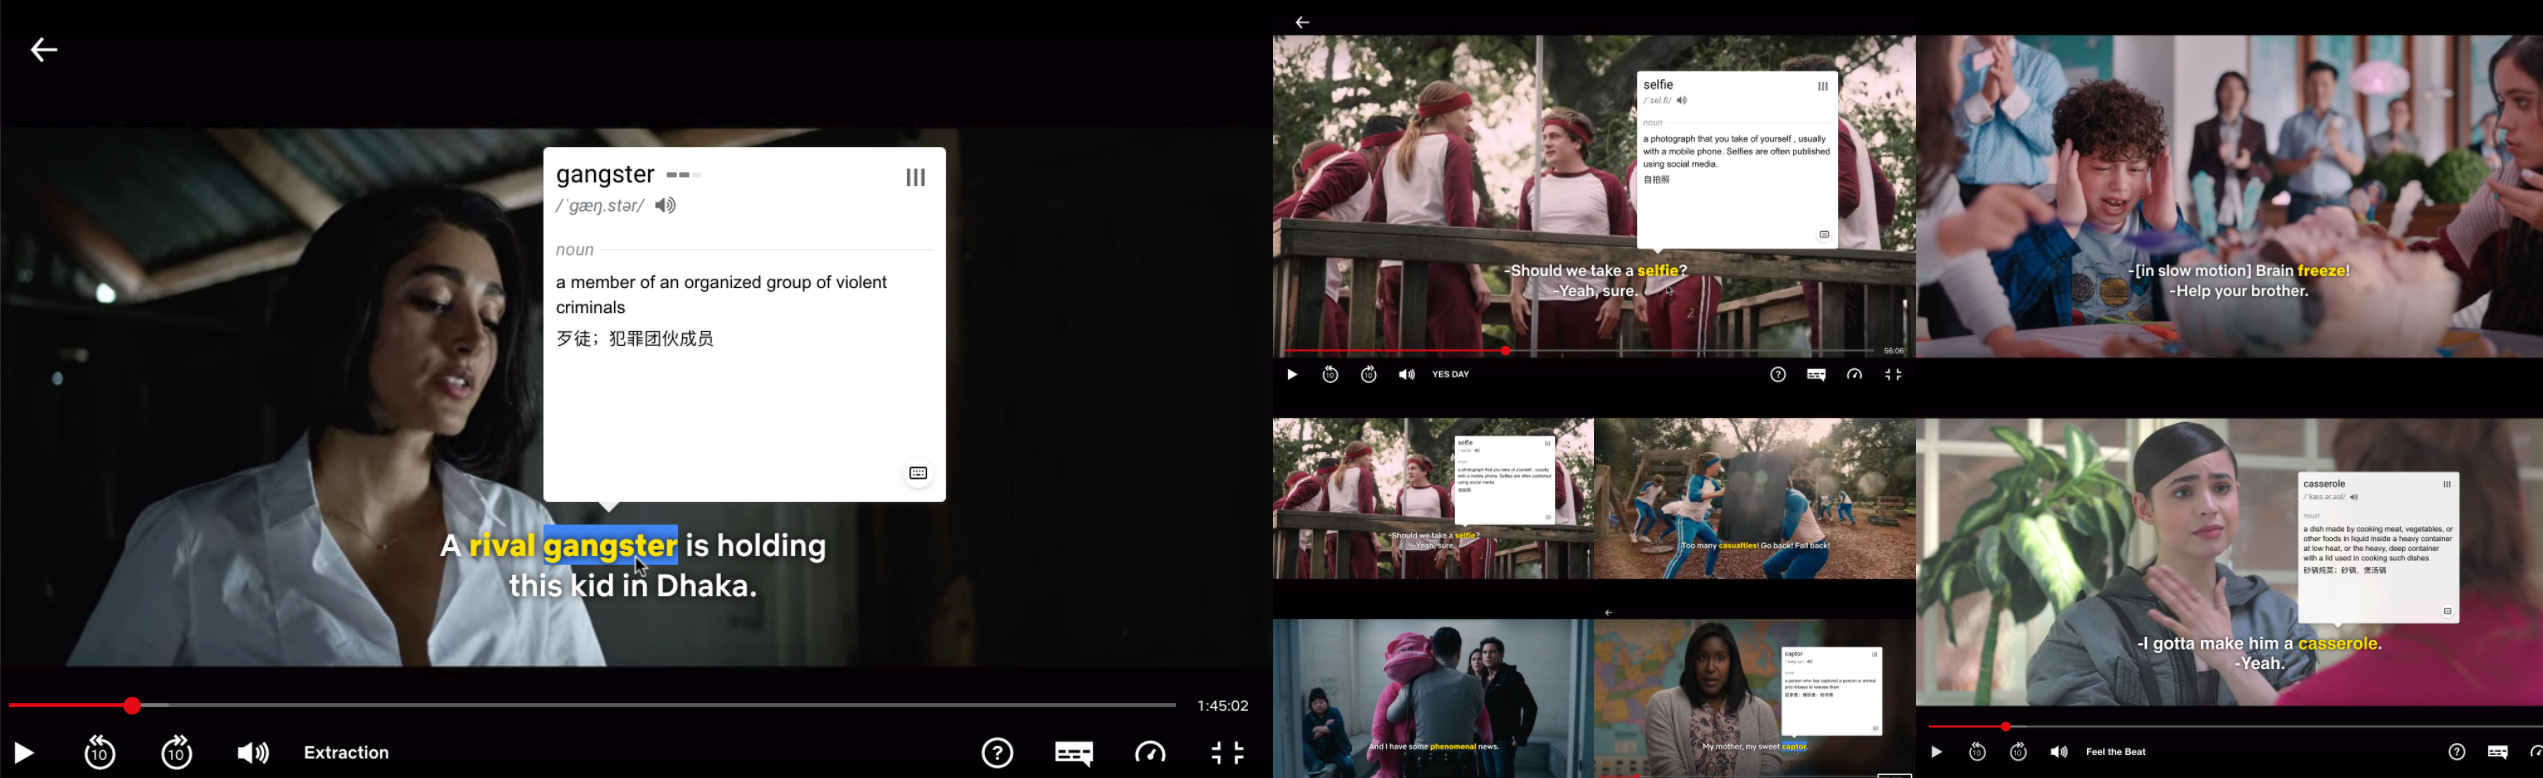Image resolution: width=2543 pixels, height=778 pixels.
Task: Open subtitles menu in Extraction player
Action: tap(1073, 753)
